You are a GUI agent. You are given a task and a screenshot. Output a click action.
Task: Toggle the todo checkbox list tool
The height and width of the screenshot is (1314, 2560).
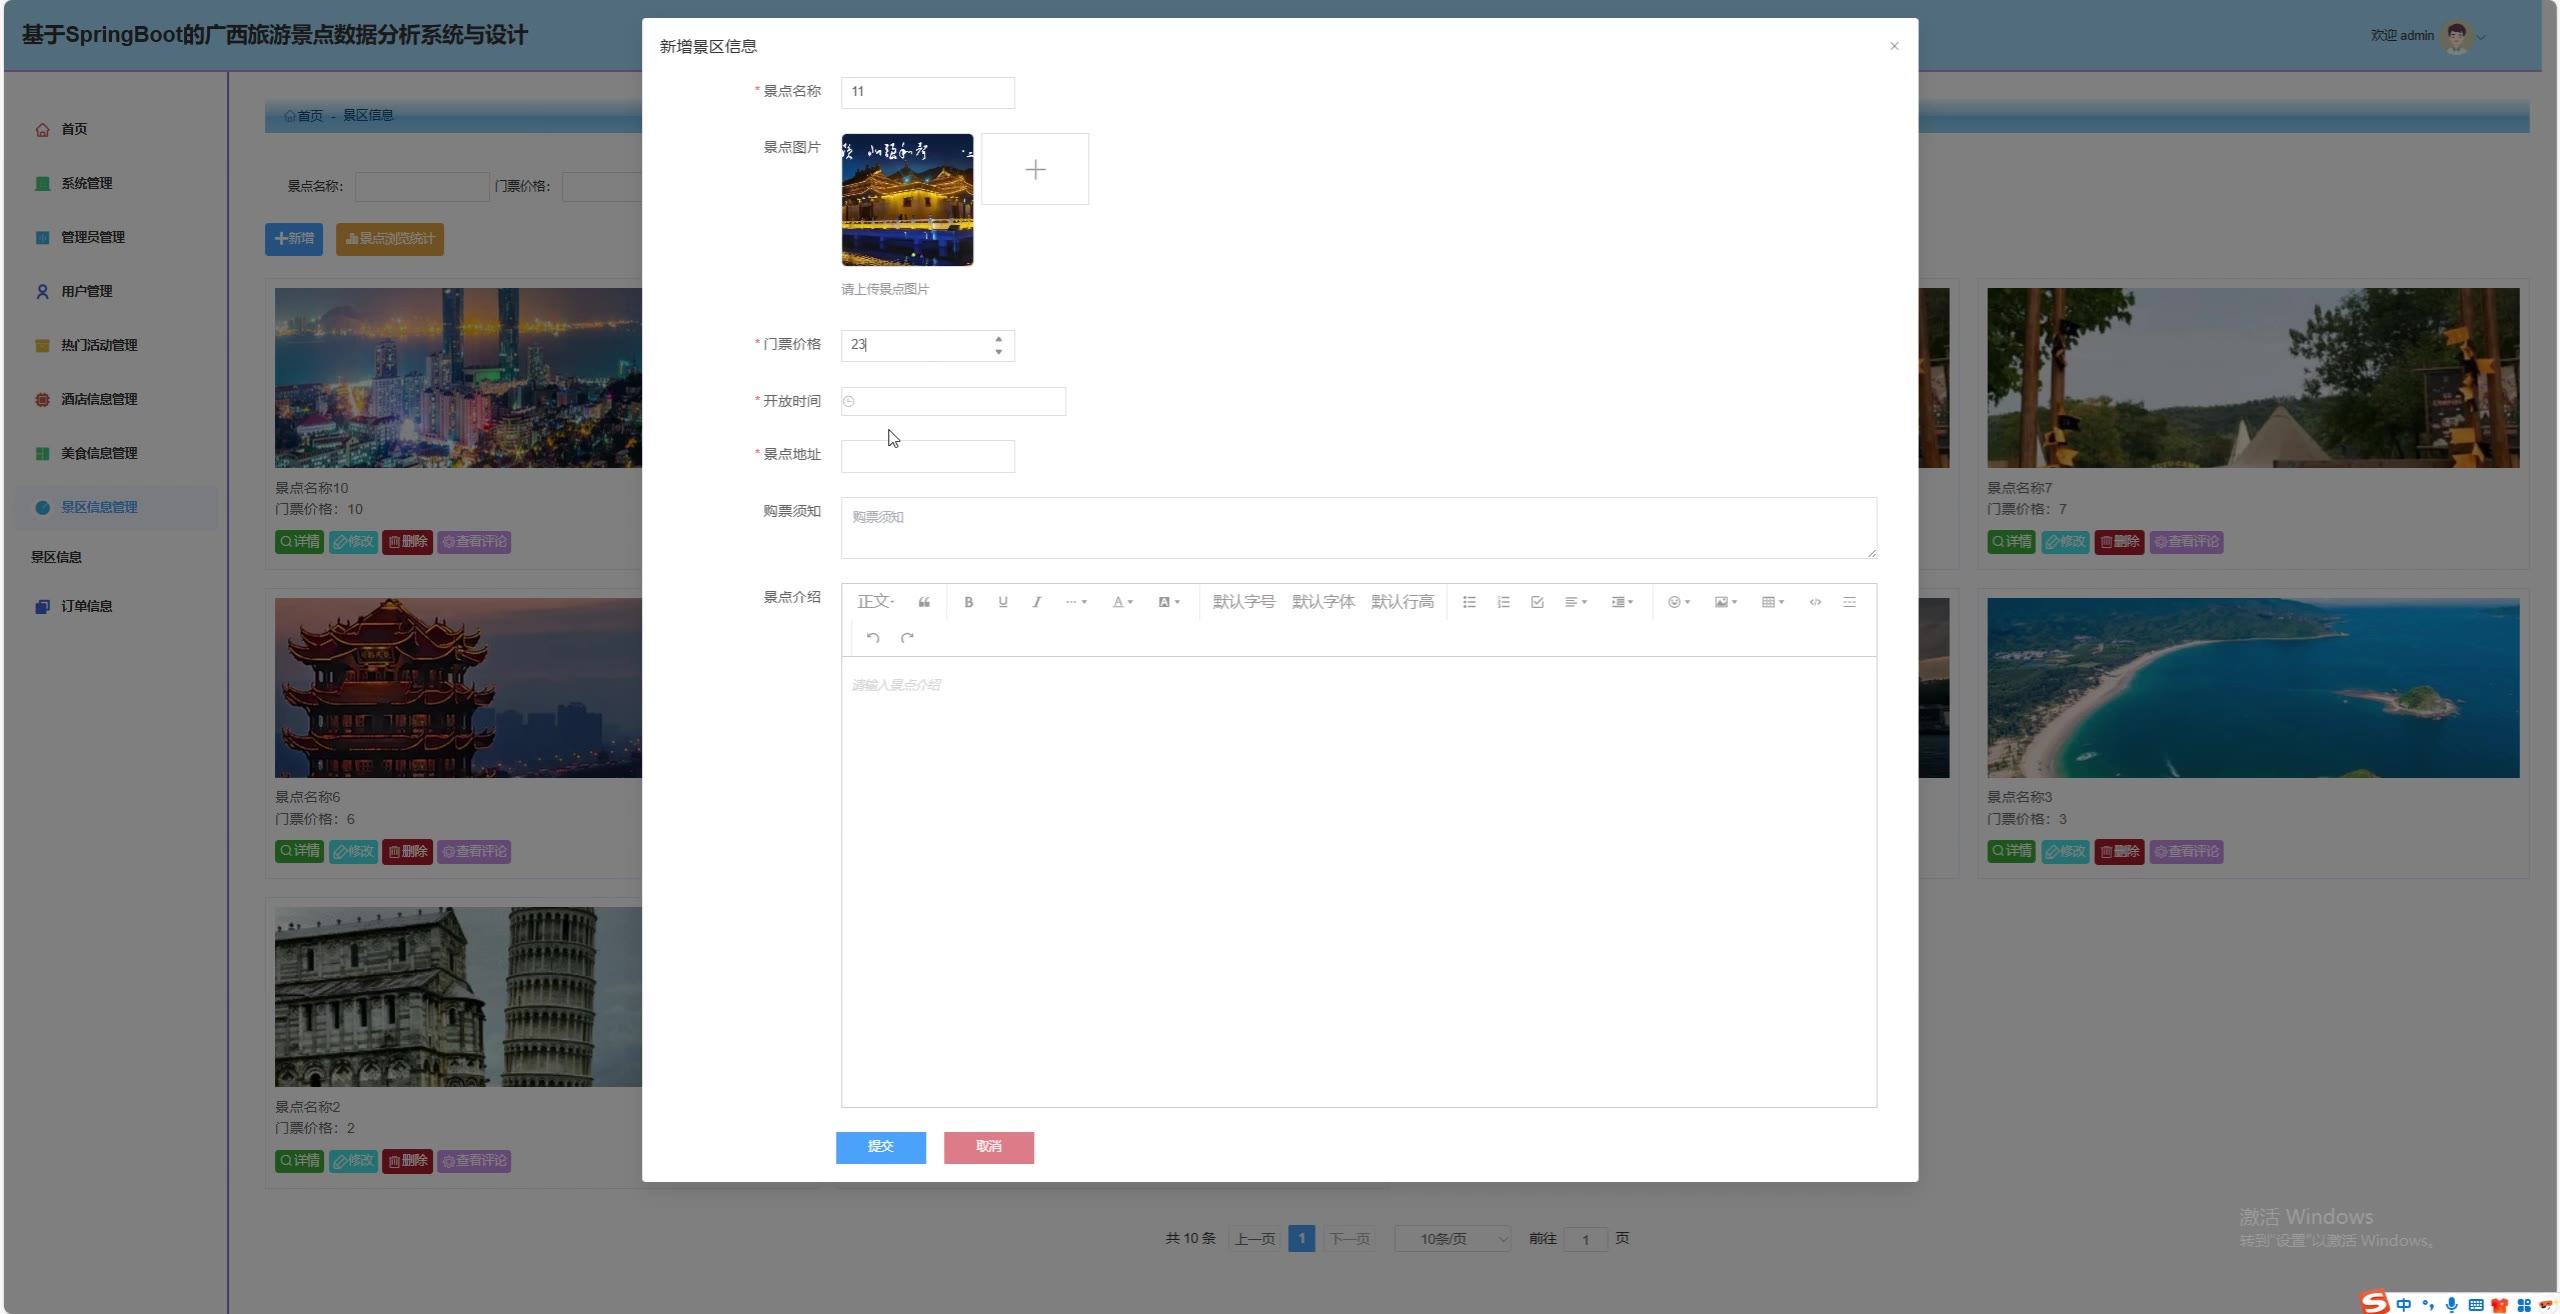1537,602
